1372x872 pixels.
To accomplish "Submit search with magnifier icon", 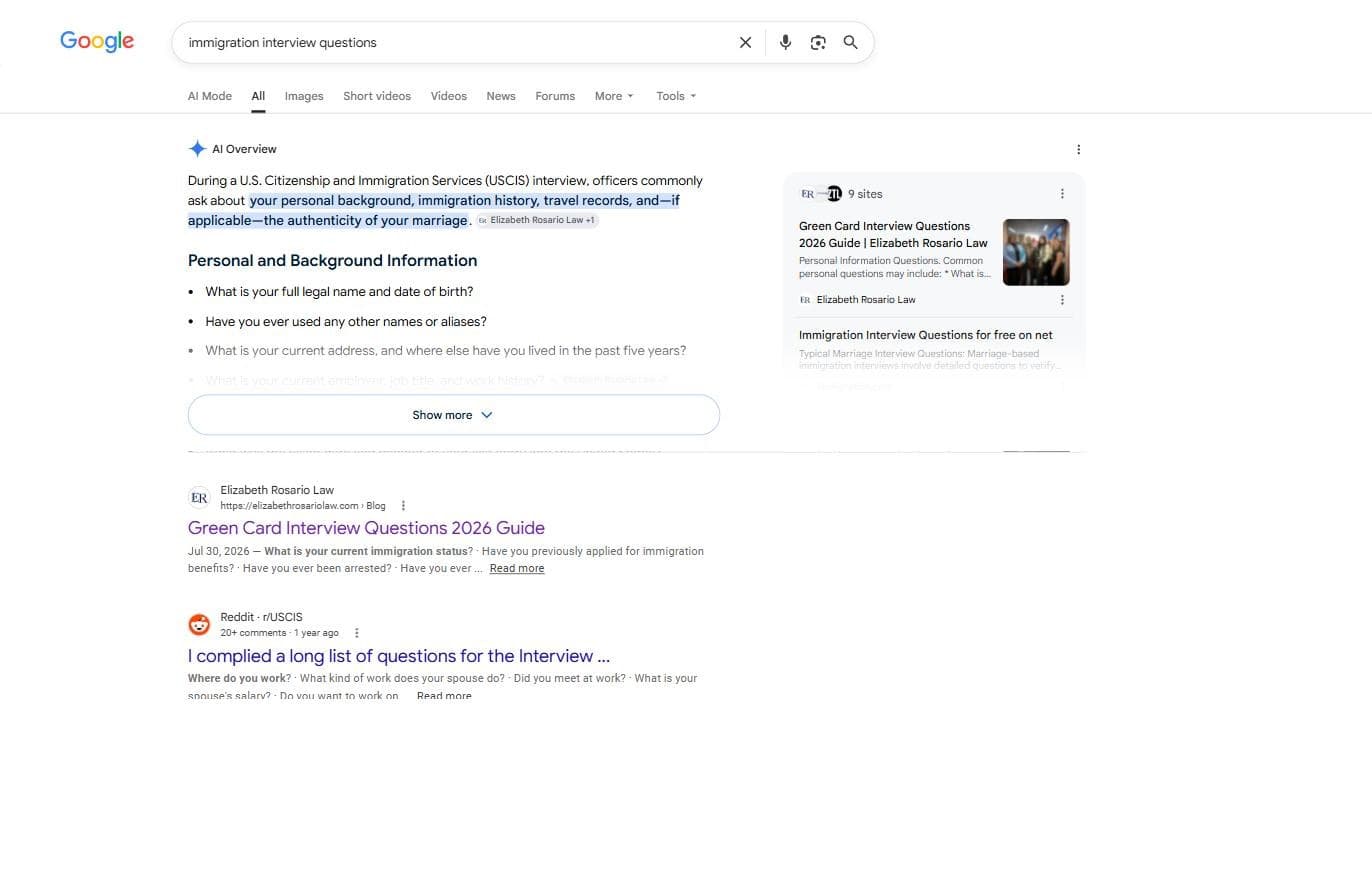I will (850, 42).
